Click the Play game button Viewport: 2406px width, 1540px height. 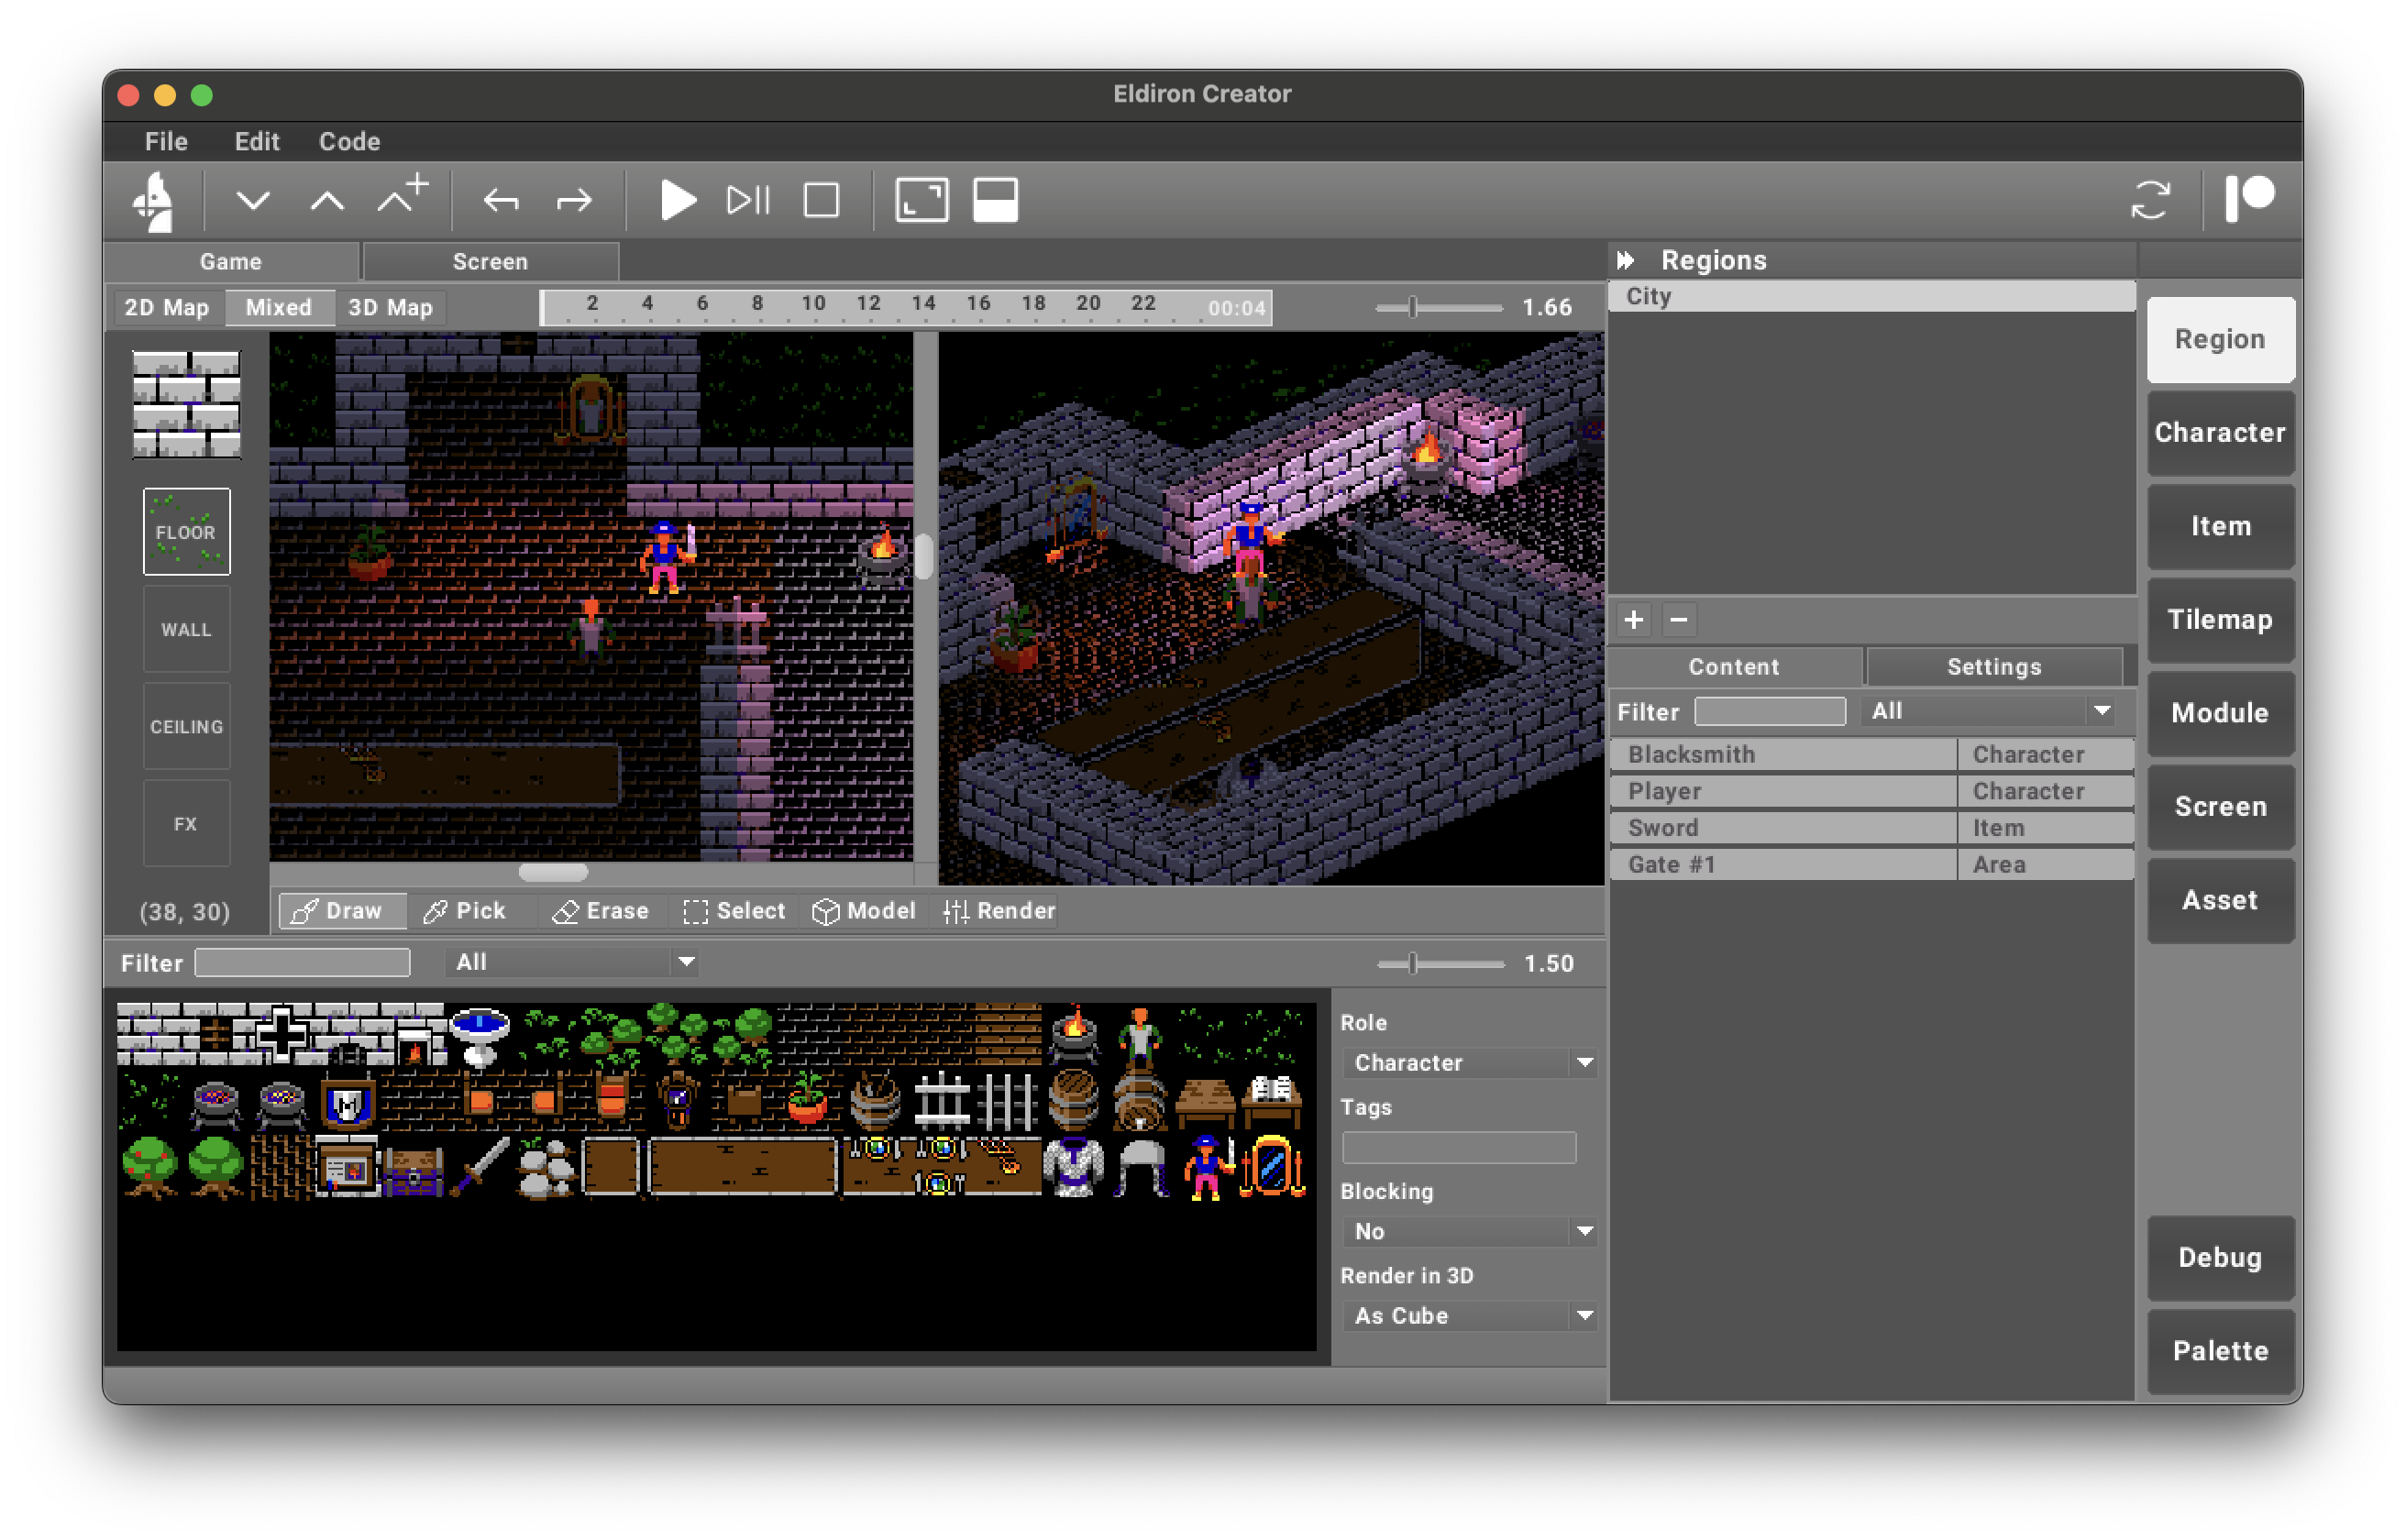677,201
